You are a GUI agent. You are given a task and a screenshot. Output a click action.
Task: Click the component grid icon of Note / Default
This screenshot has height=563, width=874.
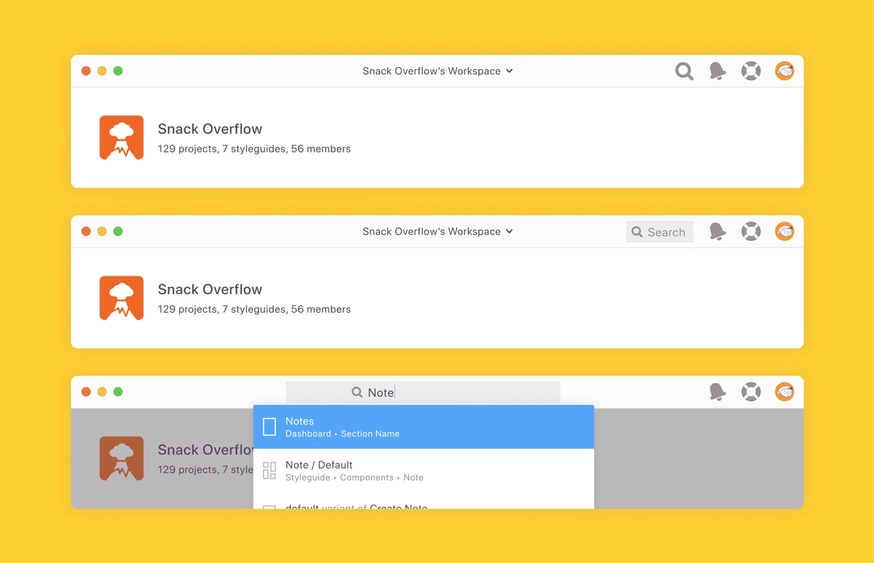[x=269, y=470]
